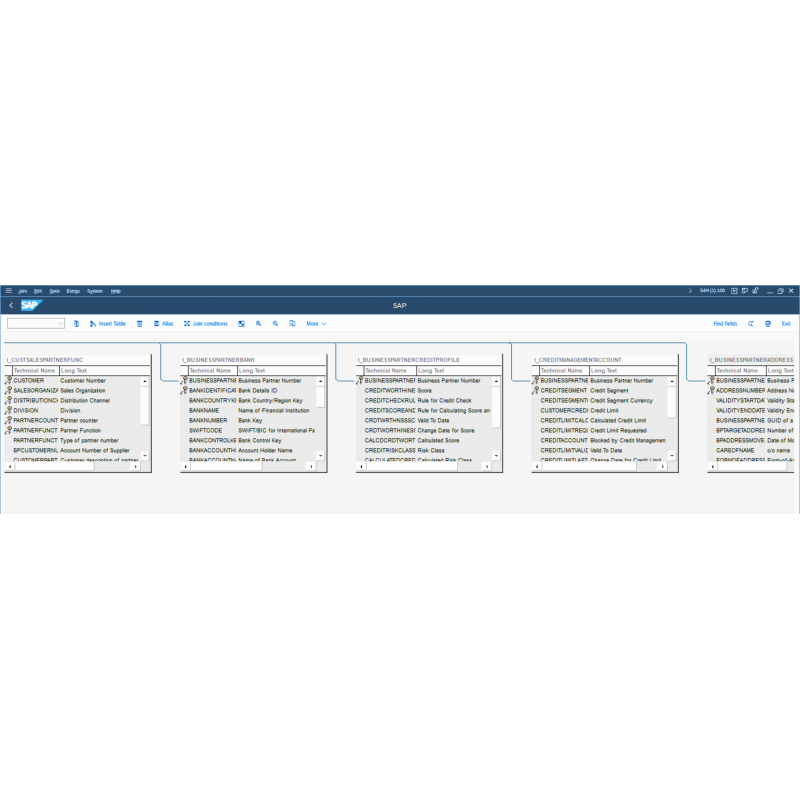Screen dimensions: 800x800
Task: Expand the session list chevron near S4H (1)
Action: tap(691, 291)
